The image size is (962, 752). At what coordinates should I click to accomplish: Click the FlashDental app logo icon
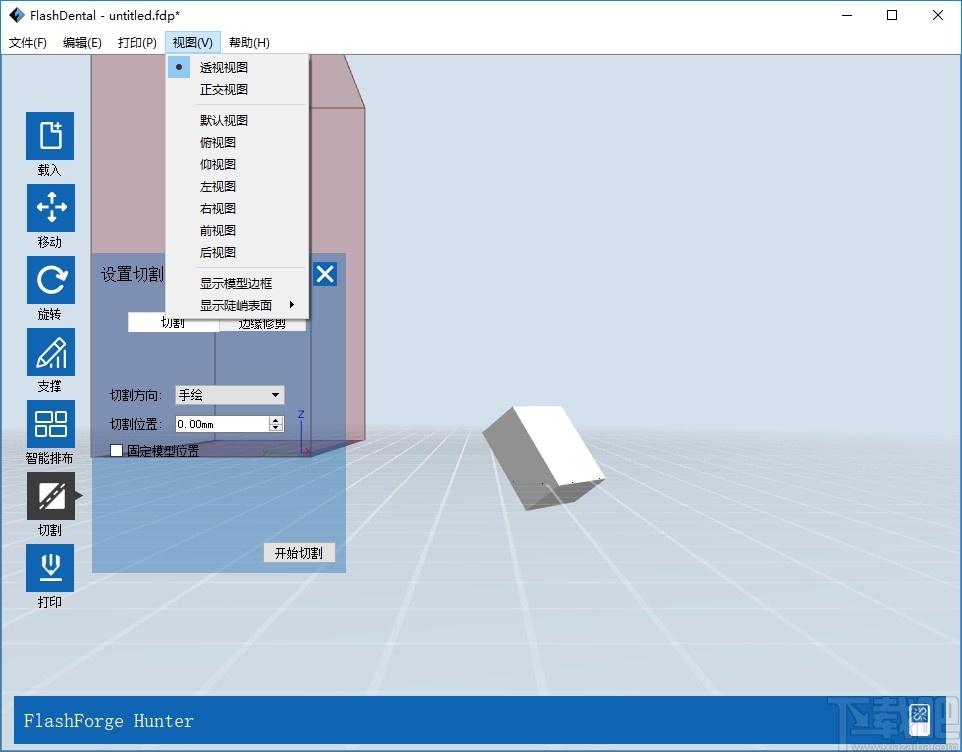pyautogui.click(x=17, y=15)
